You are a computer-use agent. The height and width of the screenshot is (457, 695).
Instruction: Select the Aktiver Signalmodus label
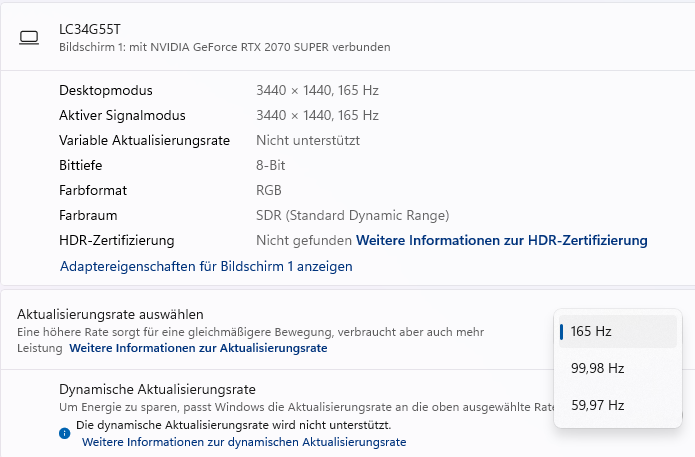tap(122, 115)
